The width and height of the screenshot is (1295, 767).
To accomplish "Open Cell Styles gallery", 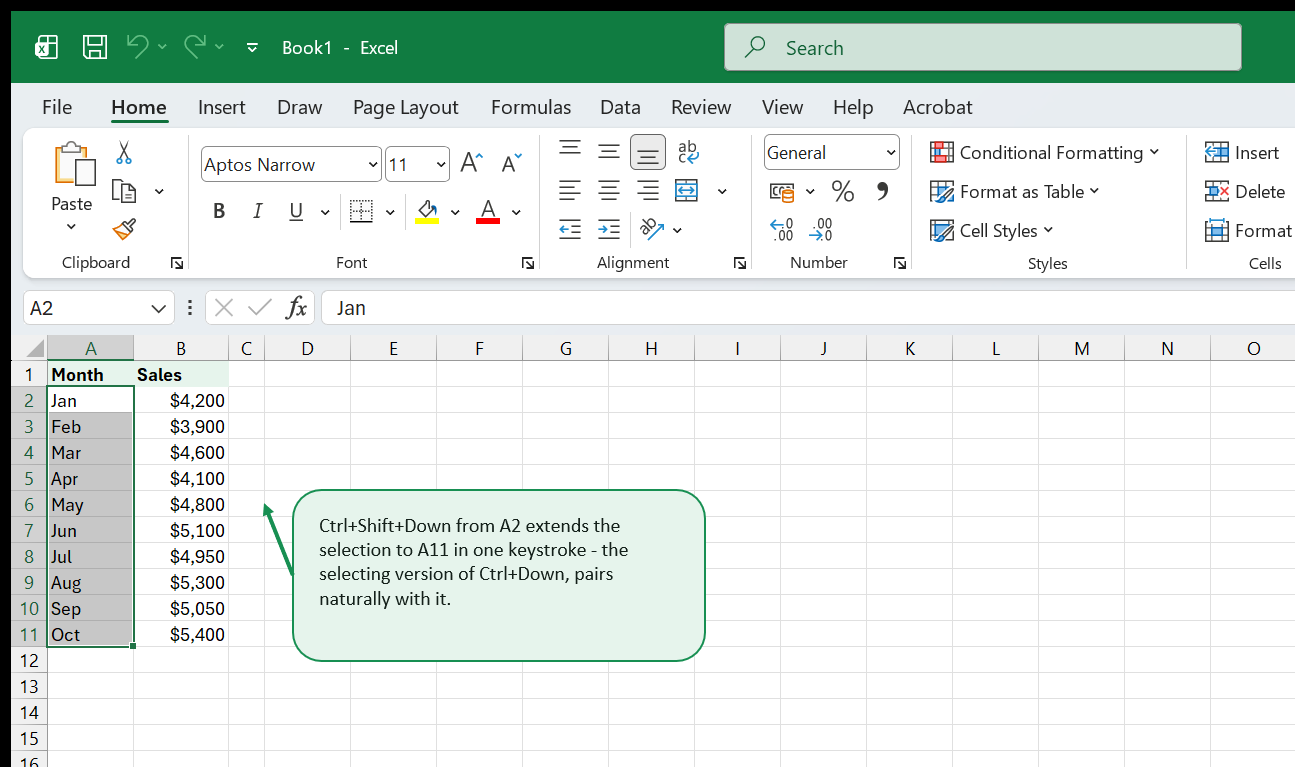I will coord(992,230).
